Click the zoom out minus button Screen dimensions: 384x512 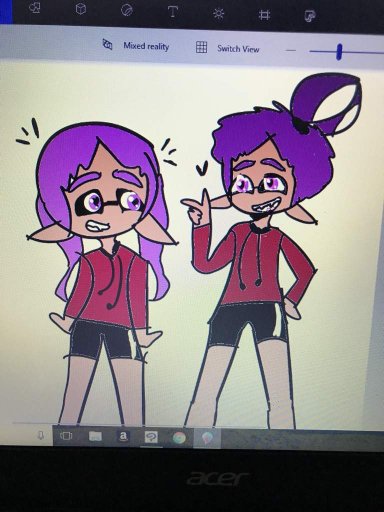coord(291,51)
